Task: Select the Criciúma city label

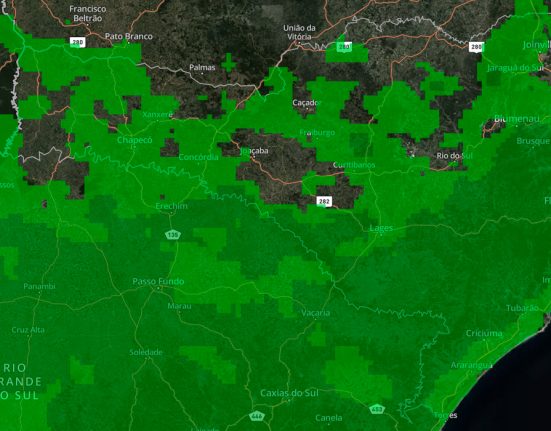Action: [484, 333]
